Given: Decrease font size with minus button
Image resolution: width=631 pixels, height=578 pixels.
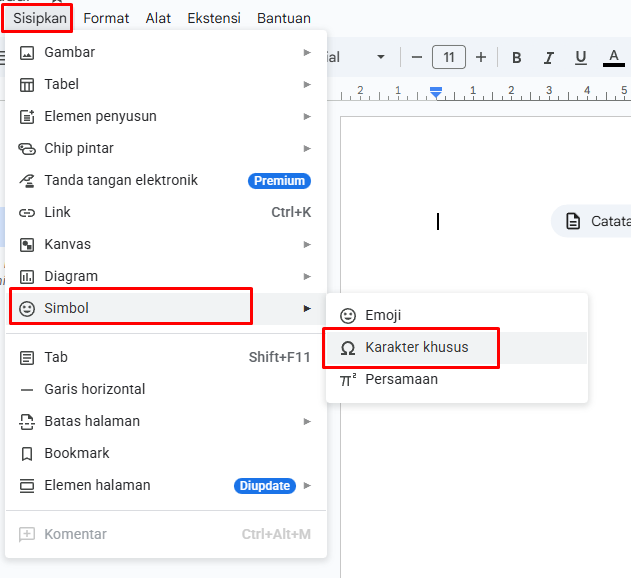Looking at the screenshot, I should click(415, 57).
